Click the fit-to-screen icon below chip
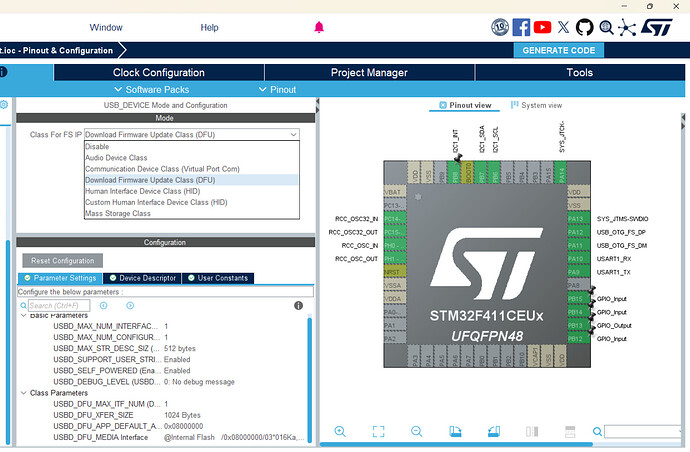The height and width of the screenshot is (452, 690). [378, 431]
